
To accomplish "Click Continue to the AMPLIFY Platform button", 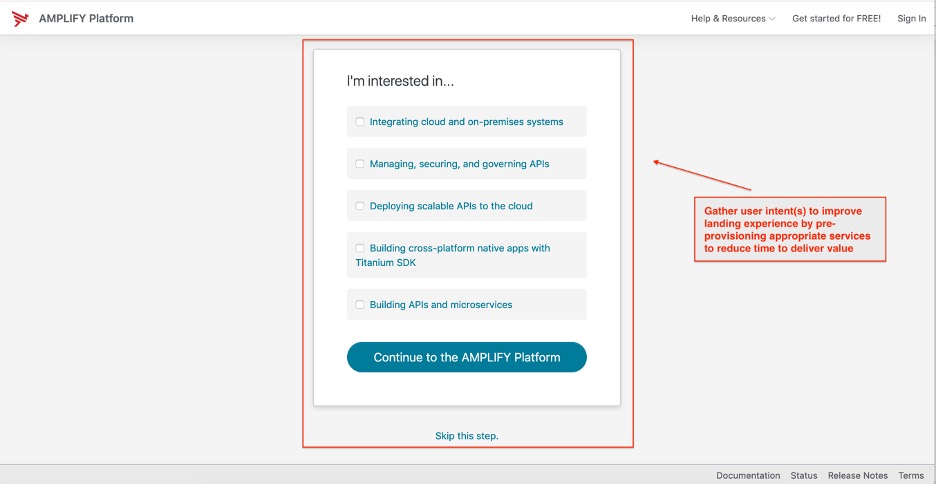I will pyautogui.click(x=467, y=357).
